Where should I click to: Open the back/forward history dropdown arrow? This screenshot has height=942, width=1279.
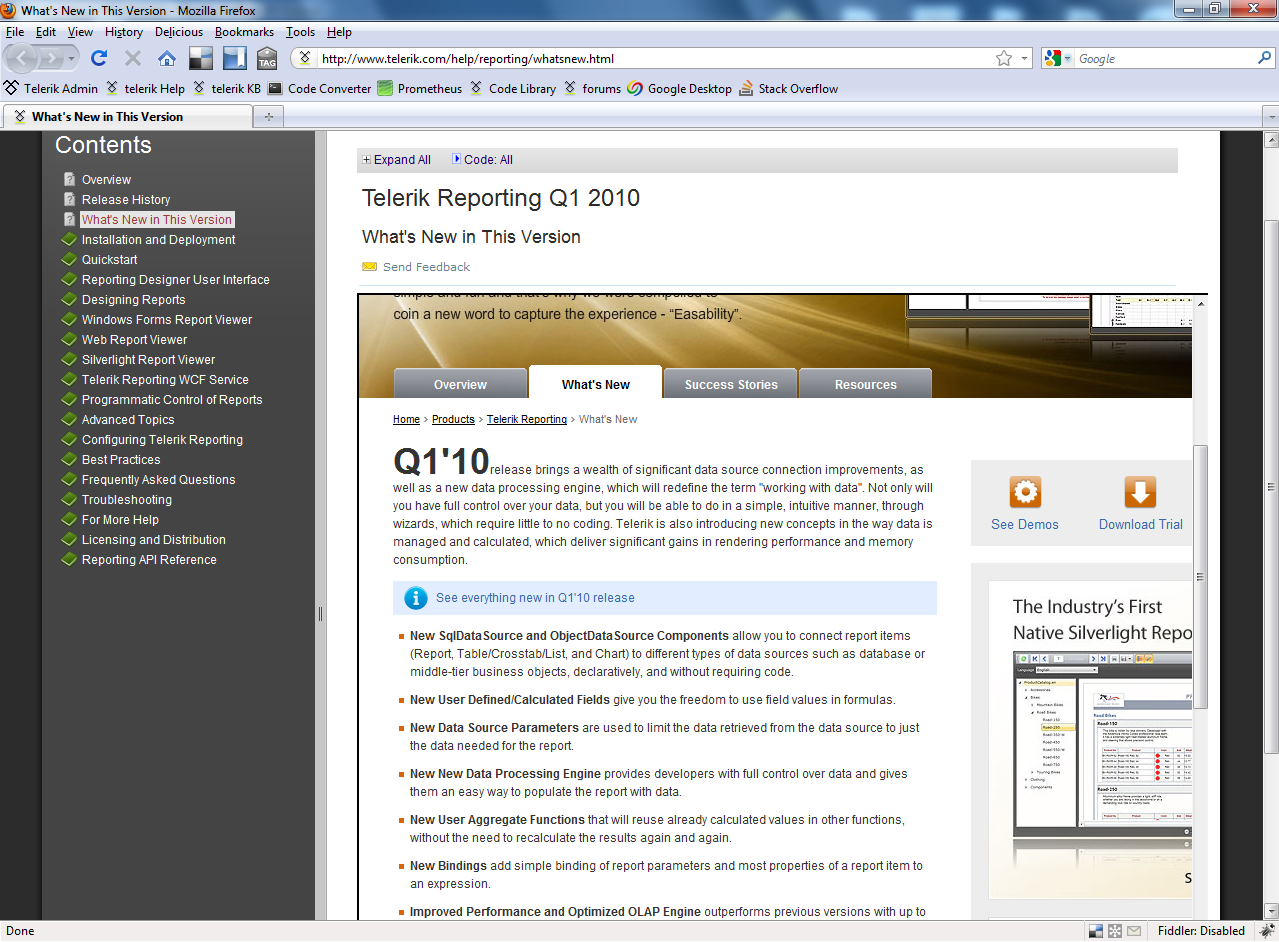(x=71, y=59)
